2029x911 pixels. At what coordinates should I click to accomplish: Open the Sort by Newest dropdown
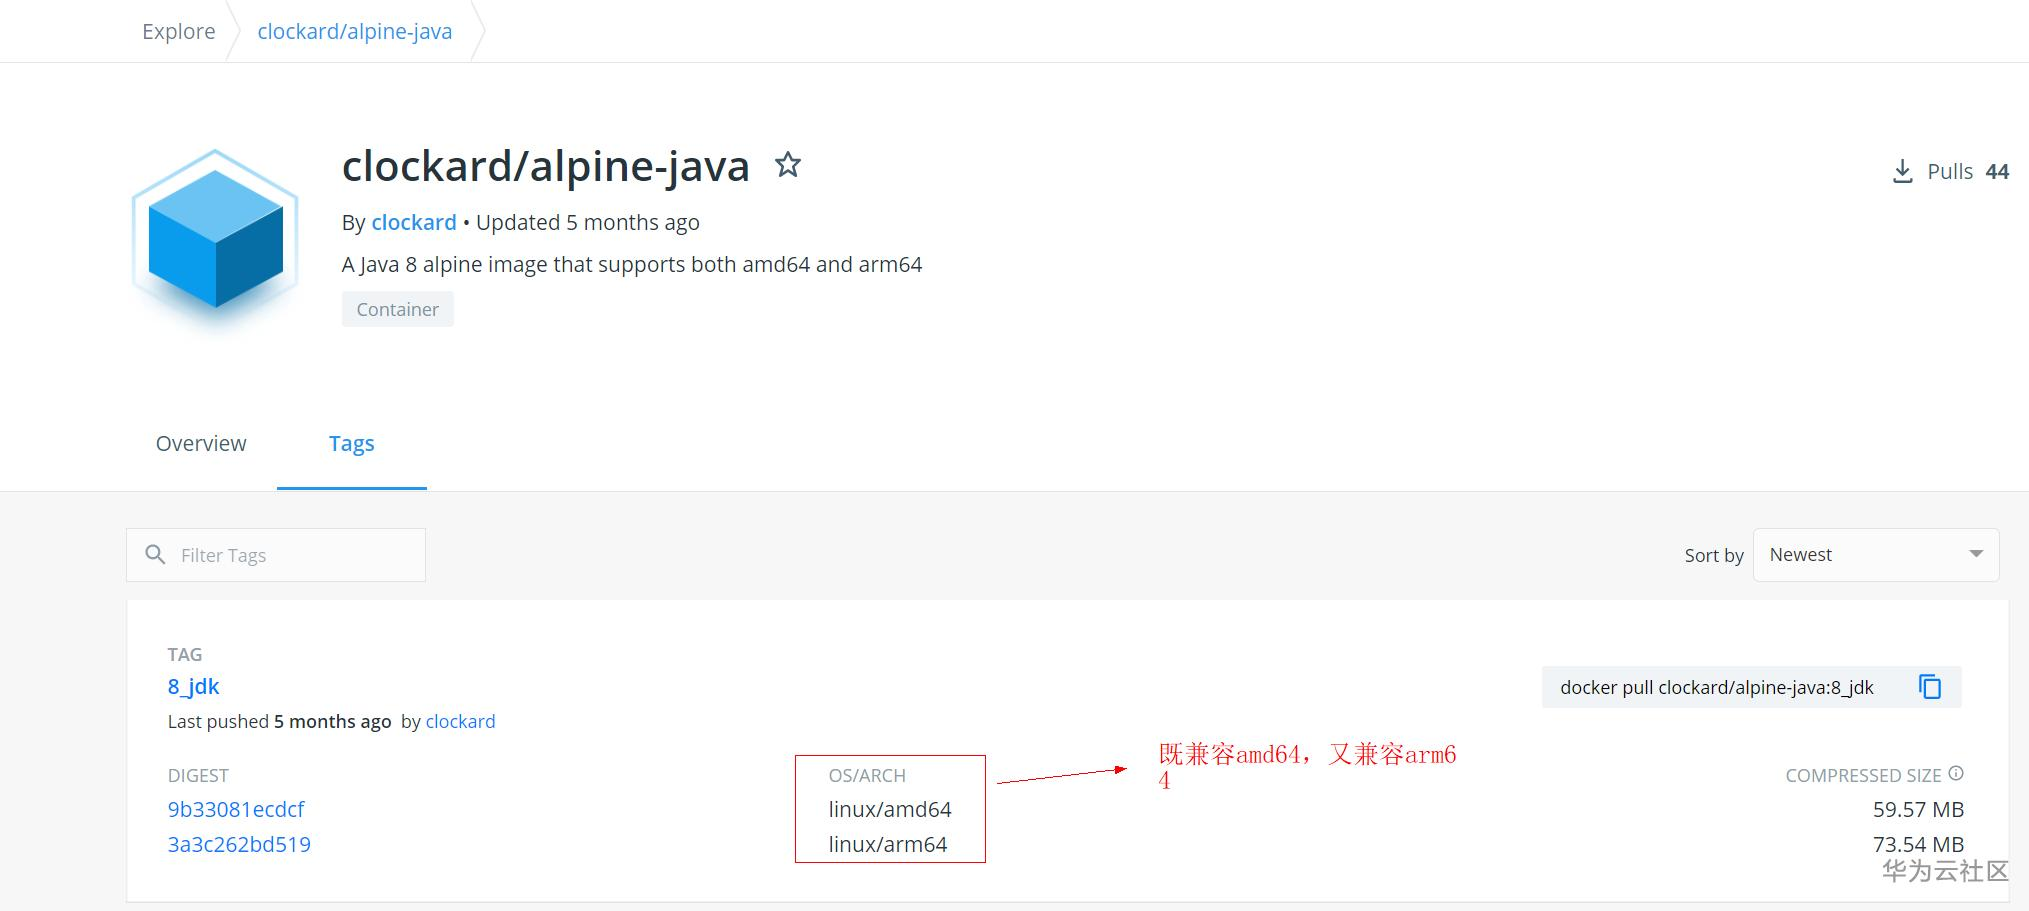click(x=1875, y=555)
